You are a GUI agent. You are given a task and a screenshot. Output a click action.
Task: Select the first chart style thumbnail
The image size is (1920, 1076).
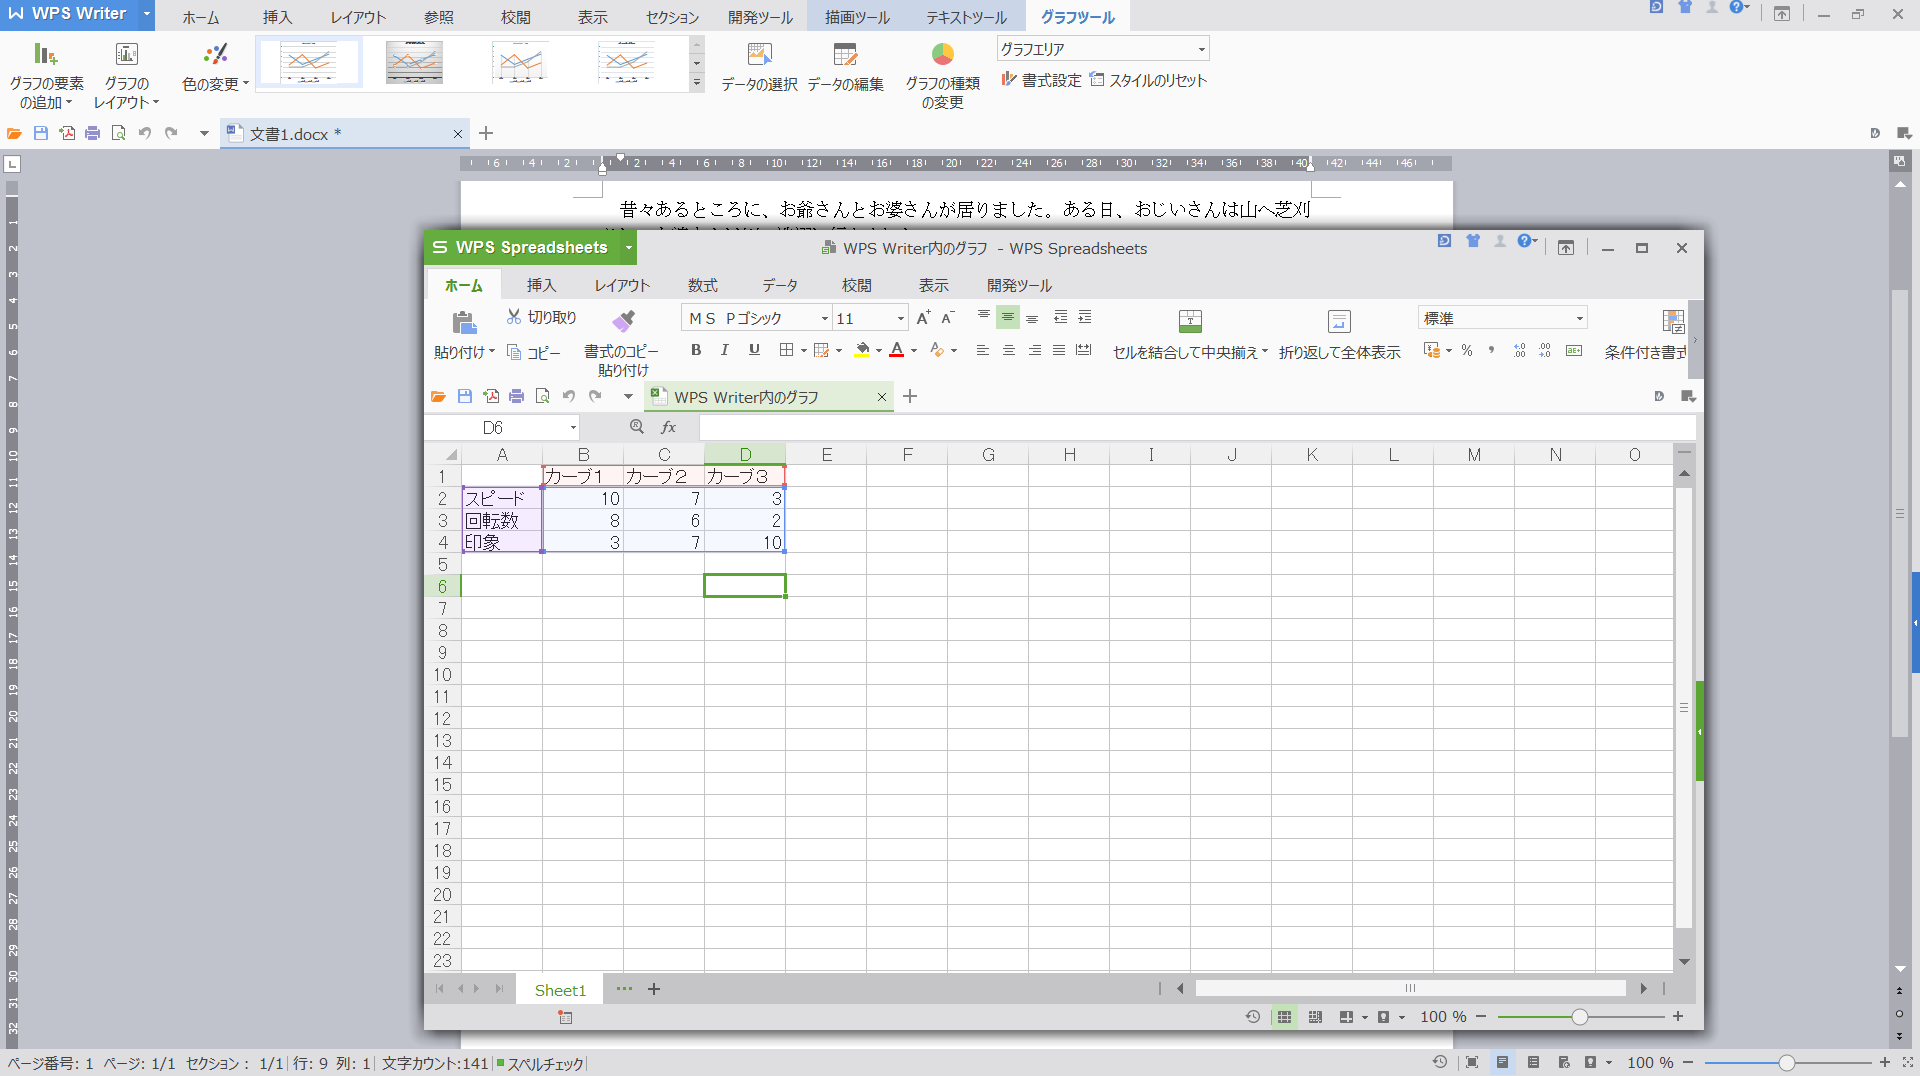pos(308,63)
